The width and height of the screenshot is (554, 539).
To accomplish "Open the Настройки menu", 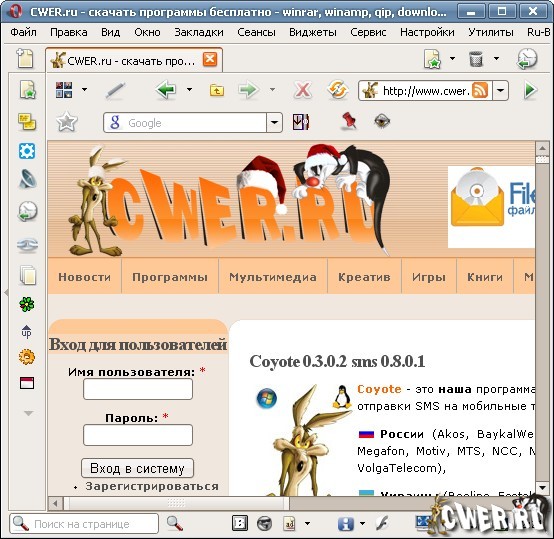I will point(427,32).
